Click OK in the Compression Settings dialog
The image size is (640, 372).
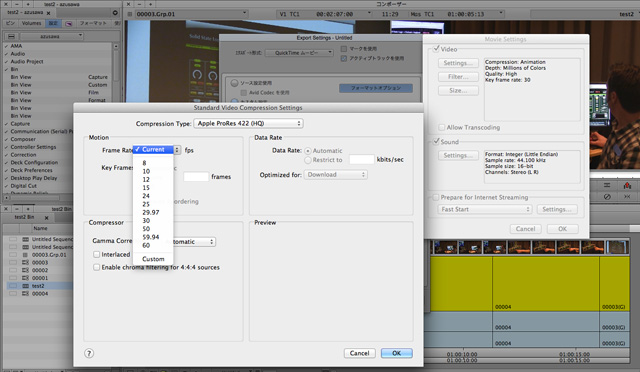397,353
